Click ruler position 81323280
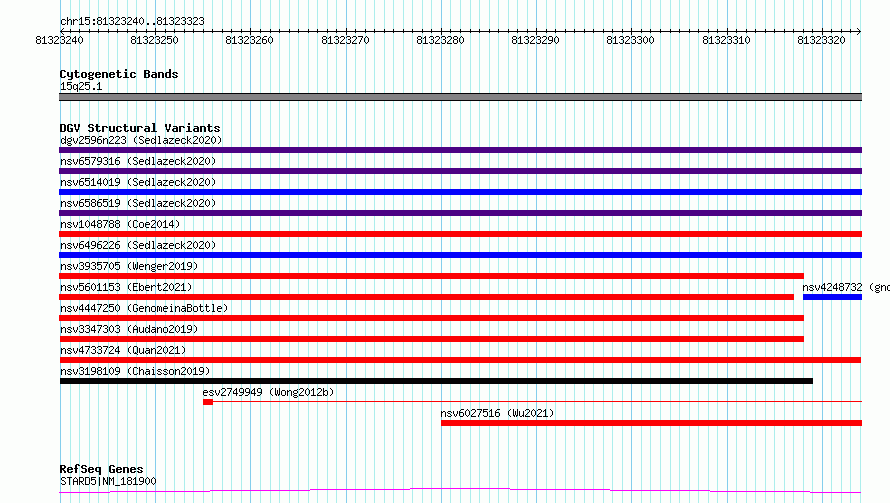The width and height of the screenshot is (890, 503). 440,40
